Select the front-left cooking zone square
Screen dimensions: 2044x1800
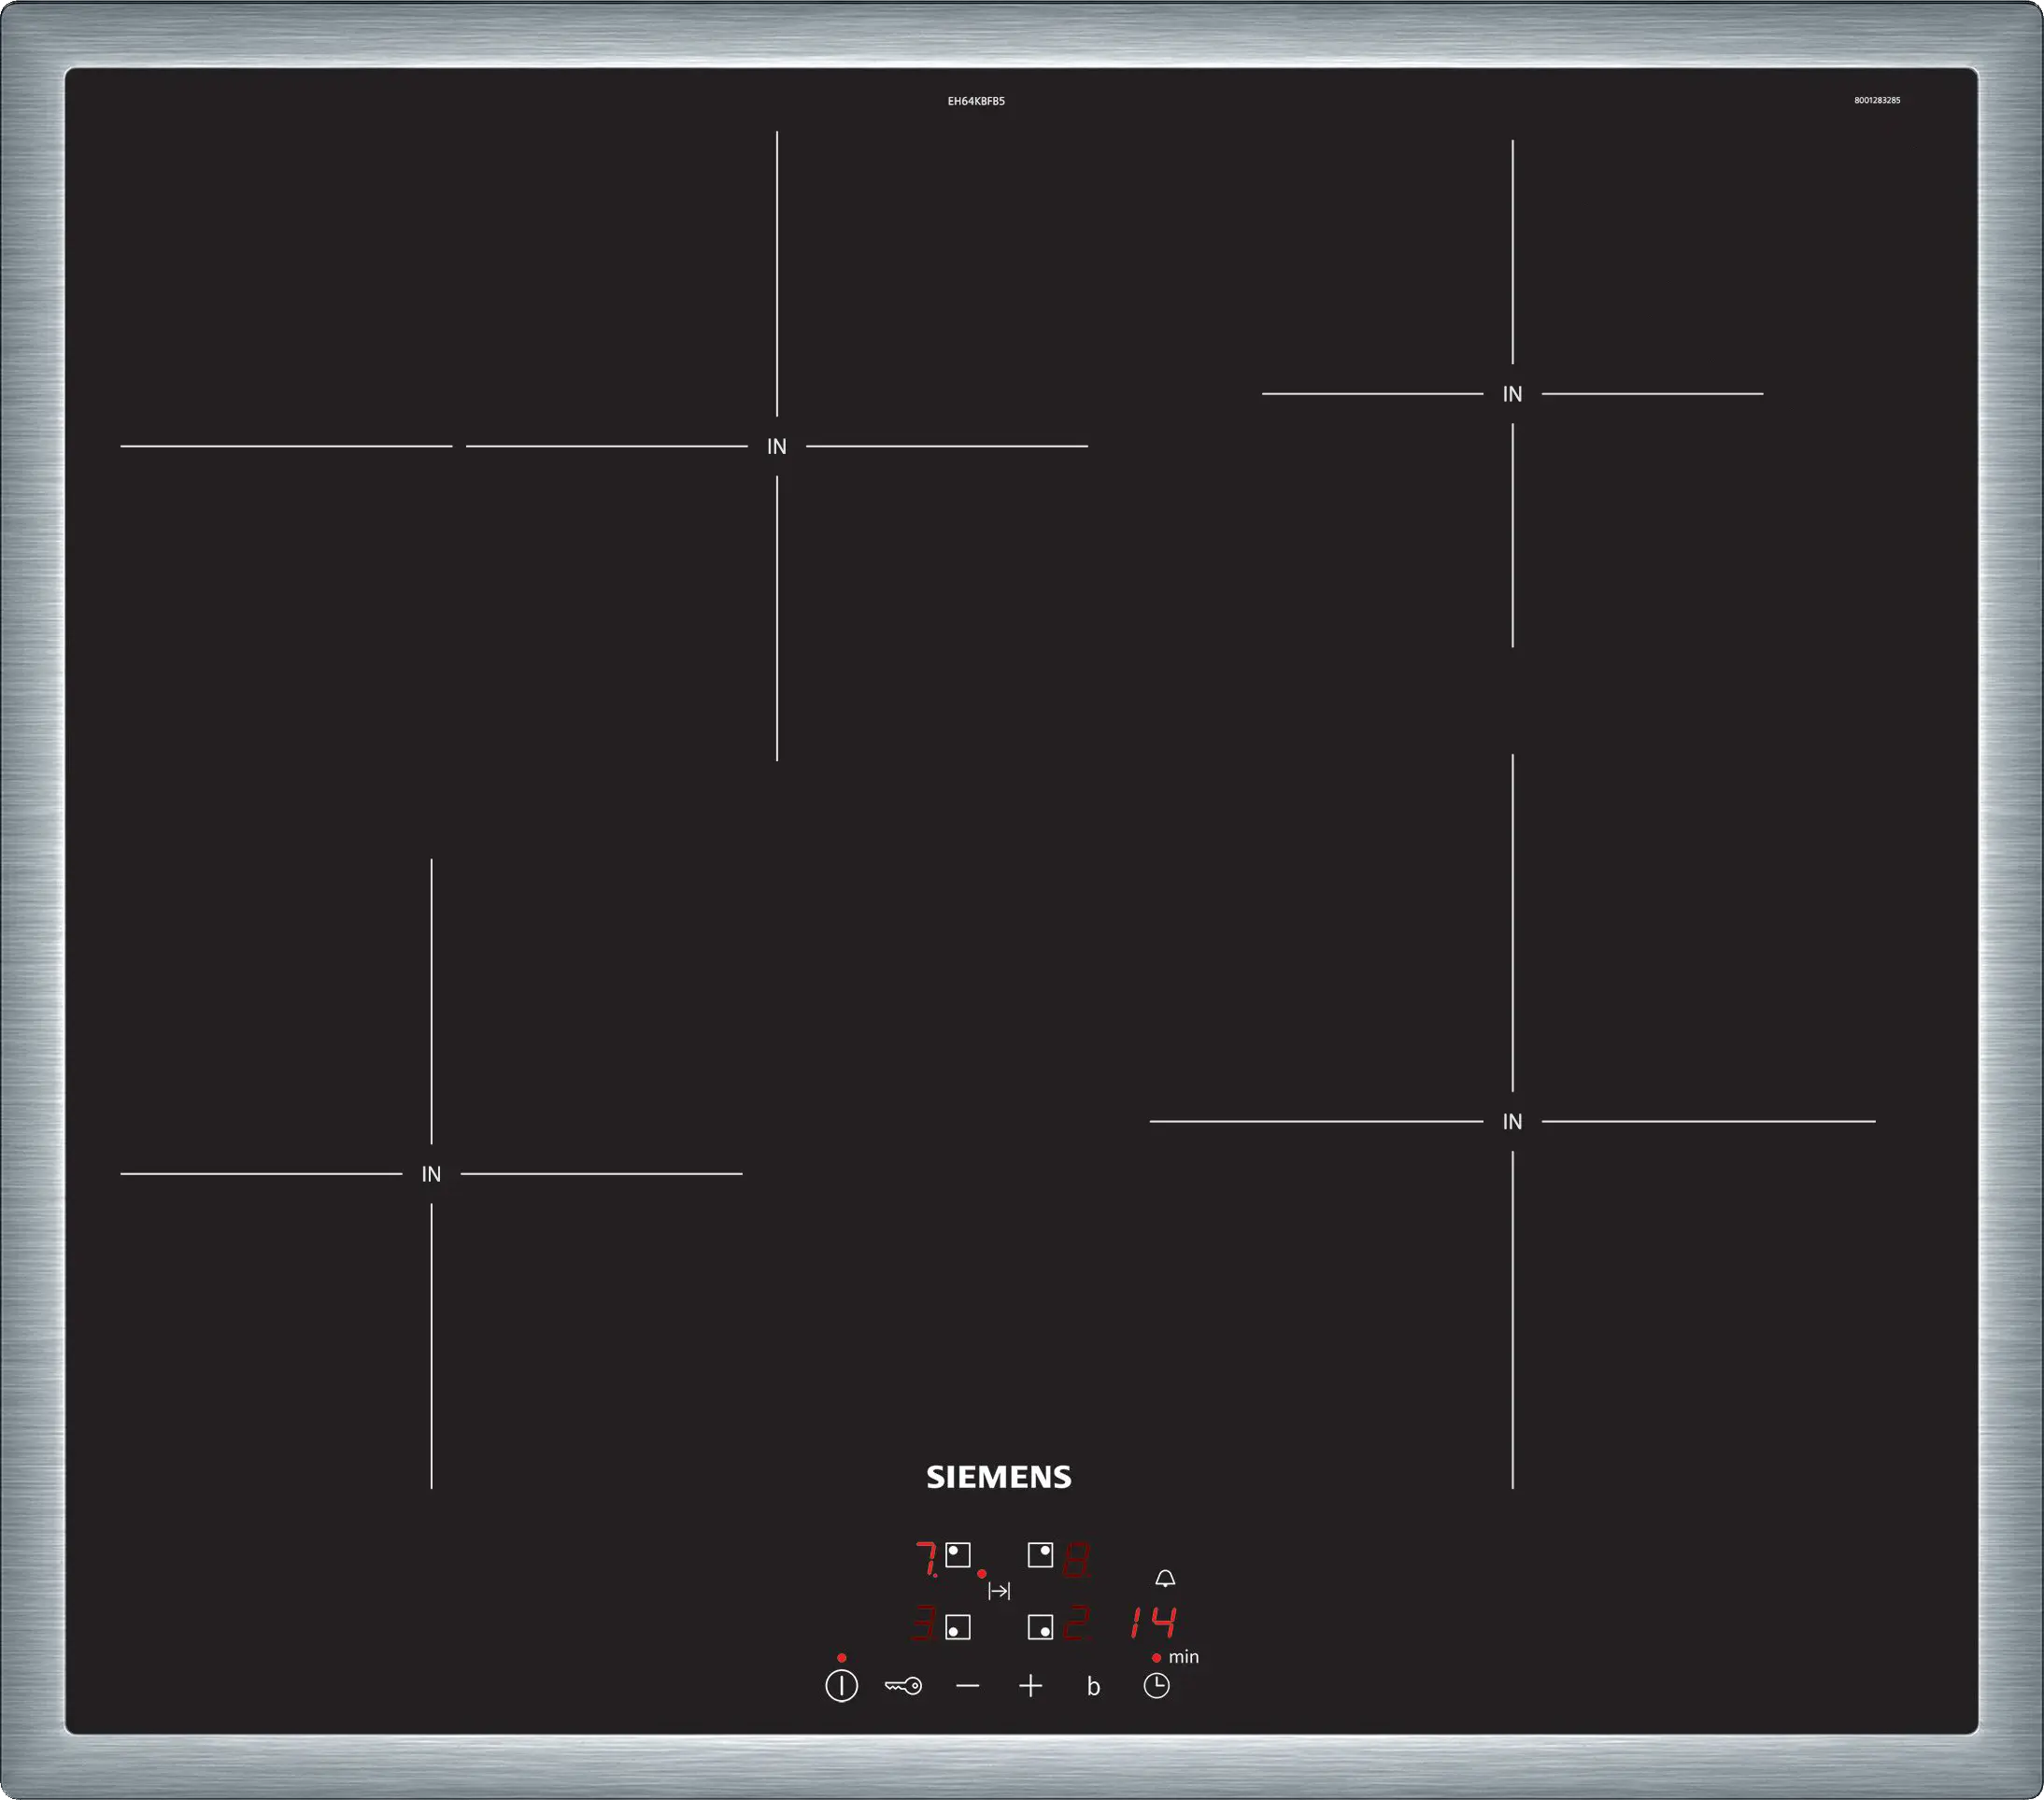point(958,1627)
